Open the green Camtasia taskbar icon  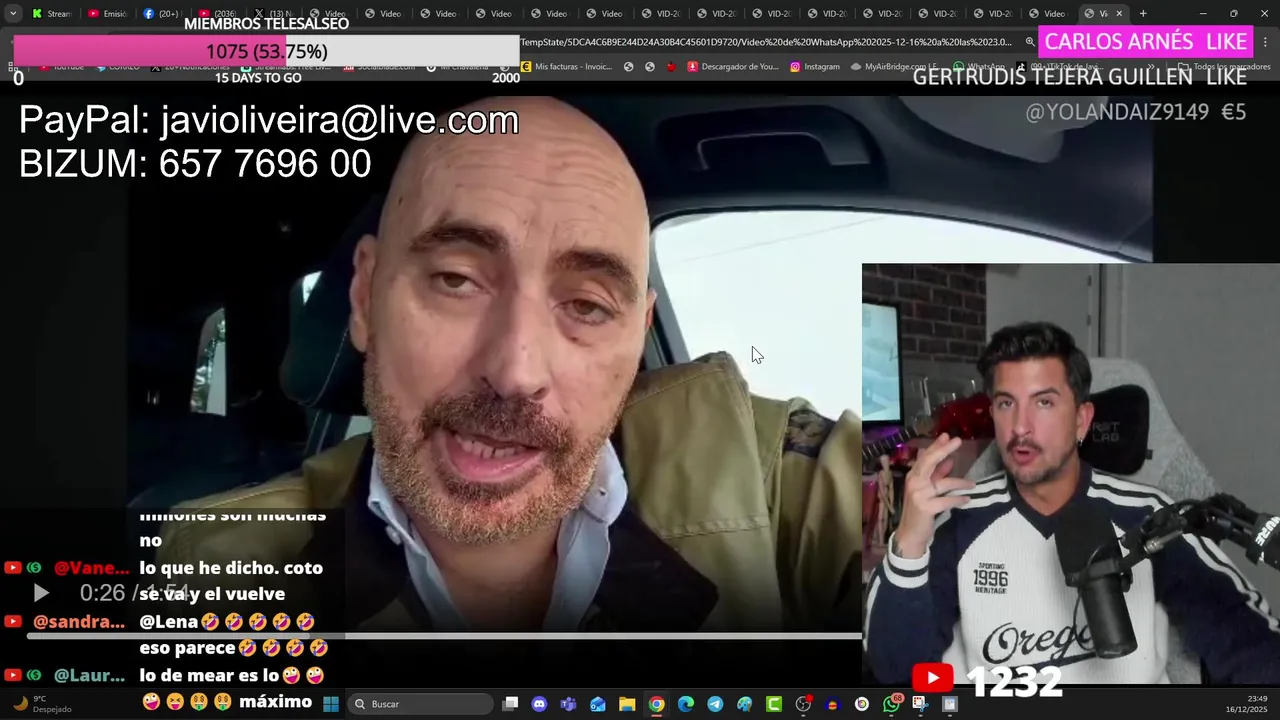(x=774, y=704)
